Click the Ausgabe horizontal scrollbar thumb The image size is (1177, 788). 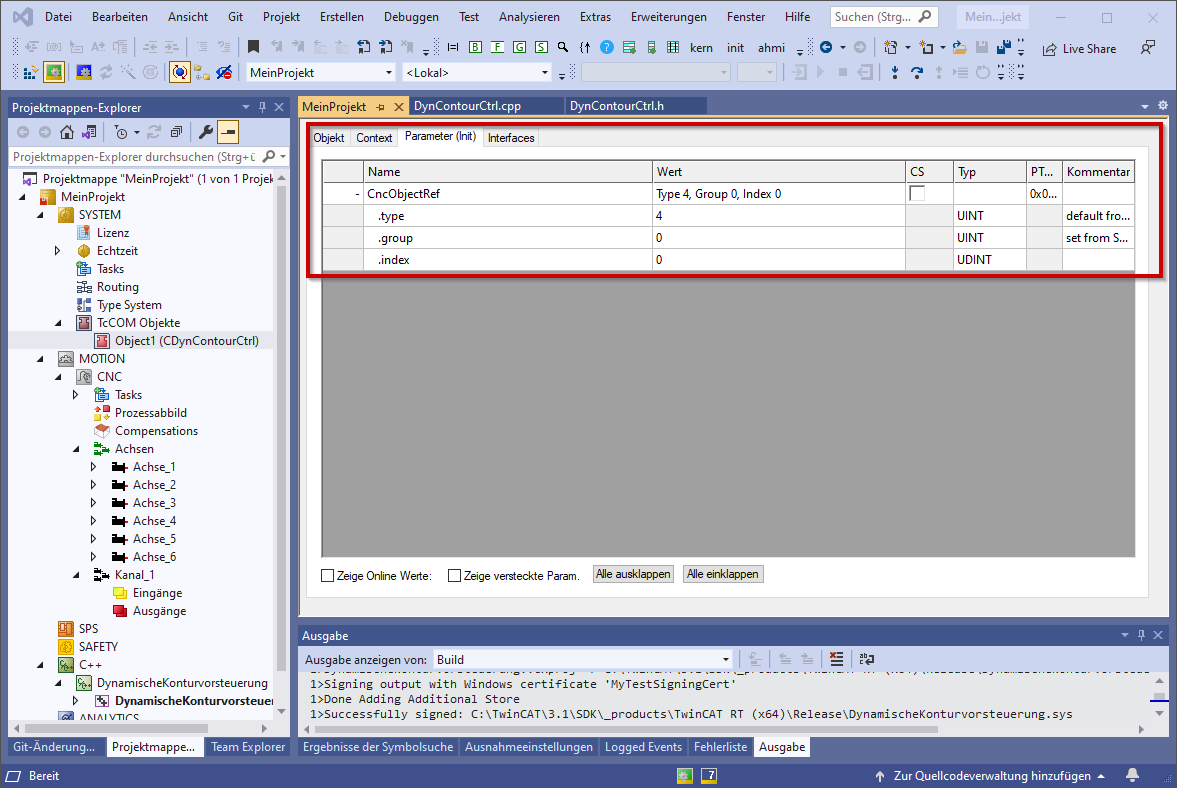pos(626,729)
